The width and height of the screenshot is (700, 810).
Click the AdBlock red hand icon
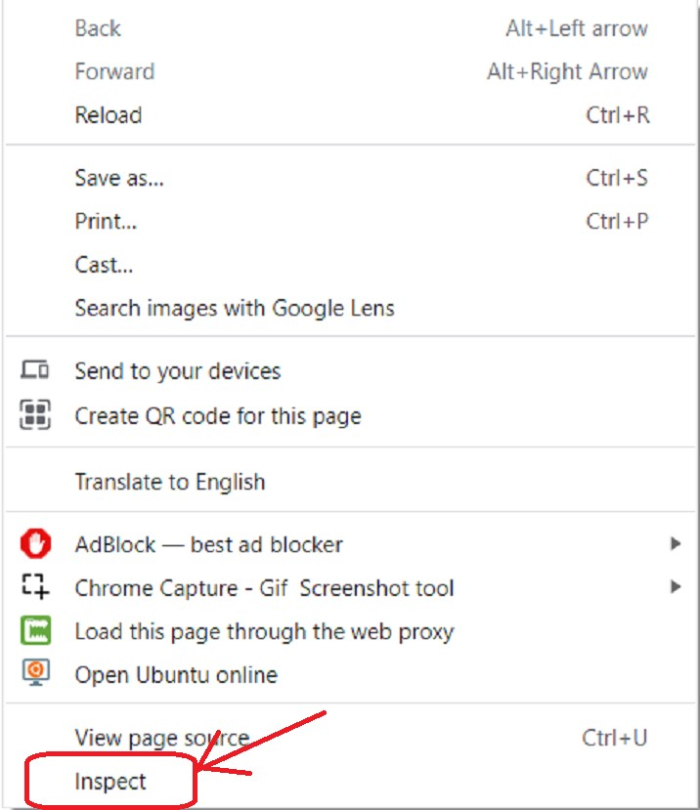tap(35, 545)
